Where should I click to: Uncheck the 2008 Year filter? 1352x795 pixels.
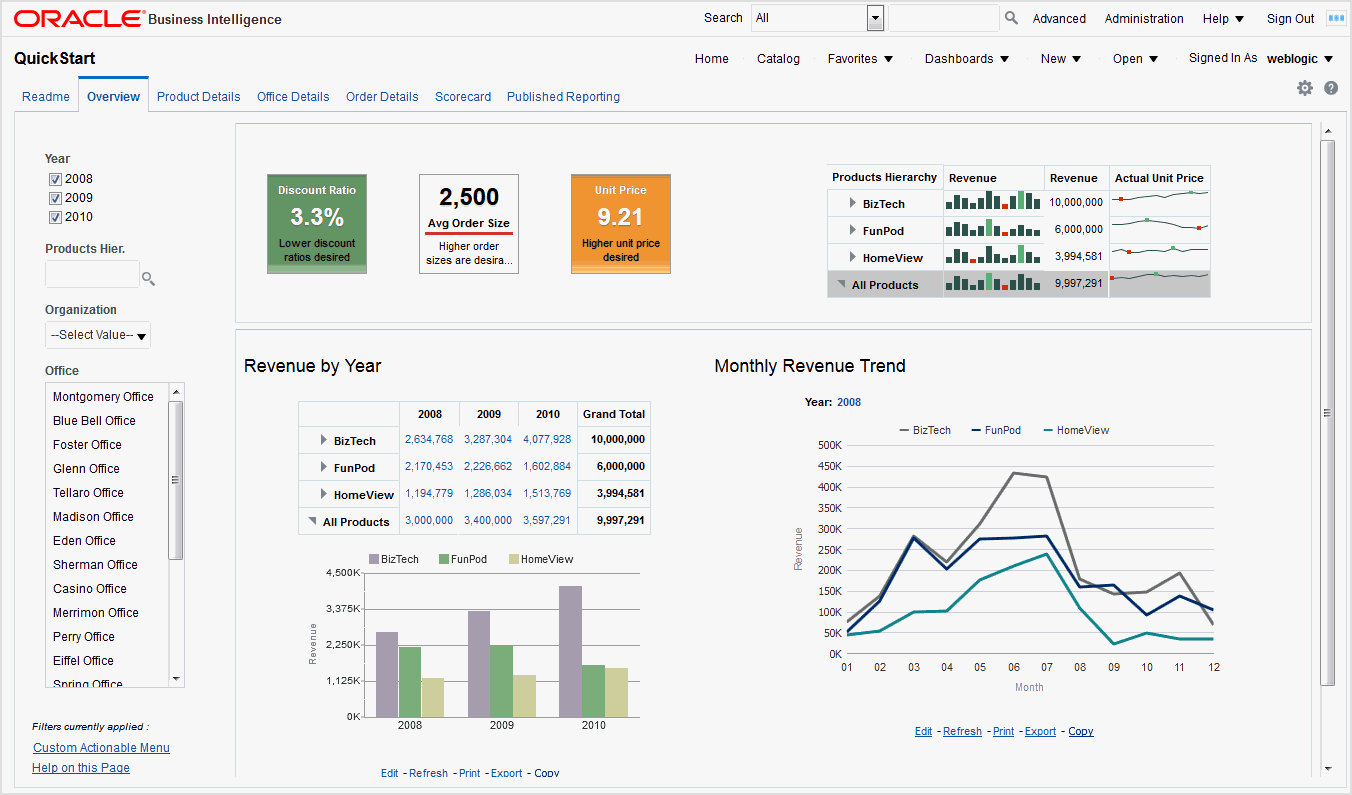tap(55, 178)
